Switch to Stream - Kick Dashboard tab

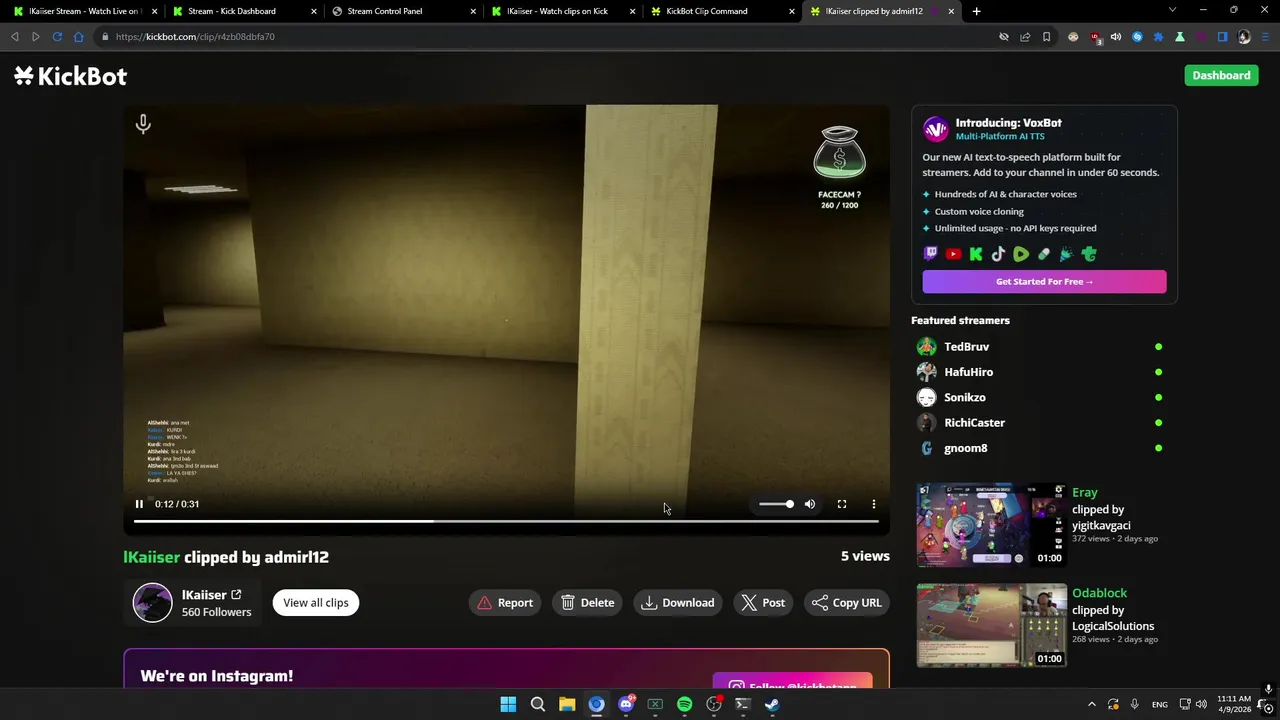(x=241, y=11)
